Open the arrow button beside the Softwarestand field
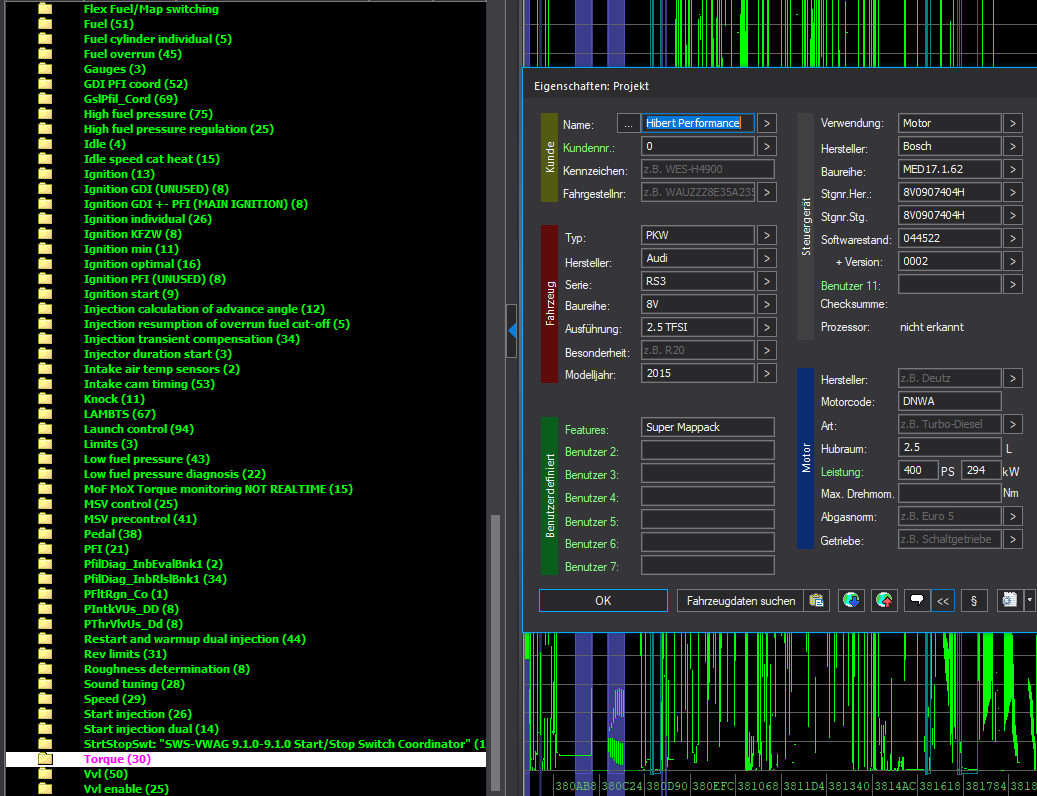The image size is (1037, 796). click(1013, 238)
